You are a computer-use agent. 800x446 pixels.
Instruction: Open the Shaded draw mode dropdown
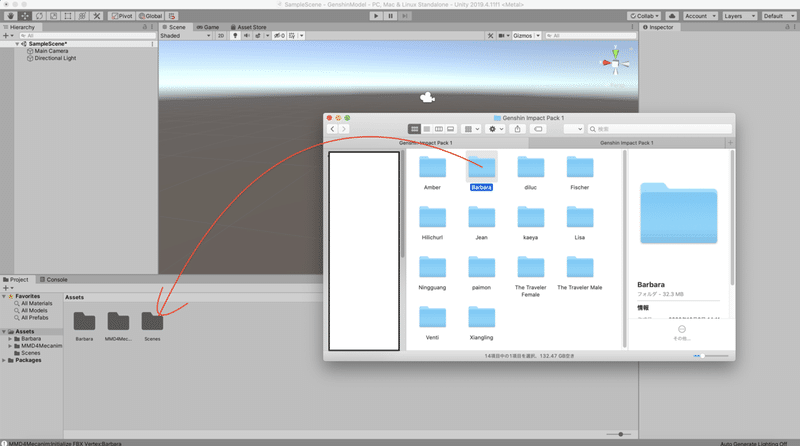(x=185, y=36)
